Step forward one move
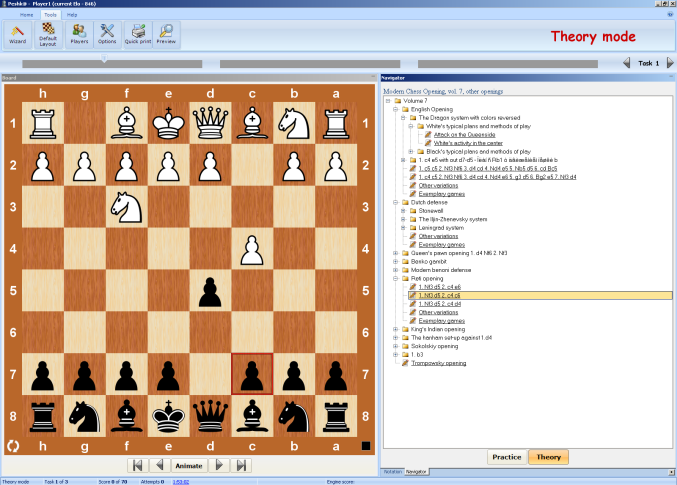The height and width of the screenshot is (485, 677). [x=219, y=465]
